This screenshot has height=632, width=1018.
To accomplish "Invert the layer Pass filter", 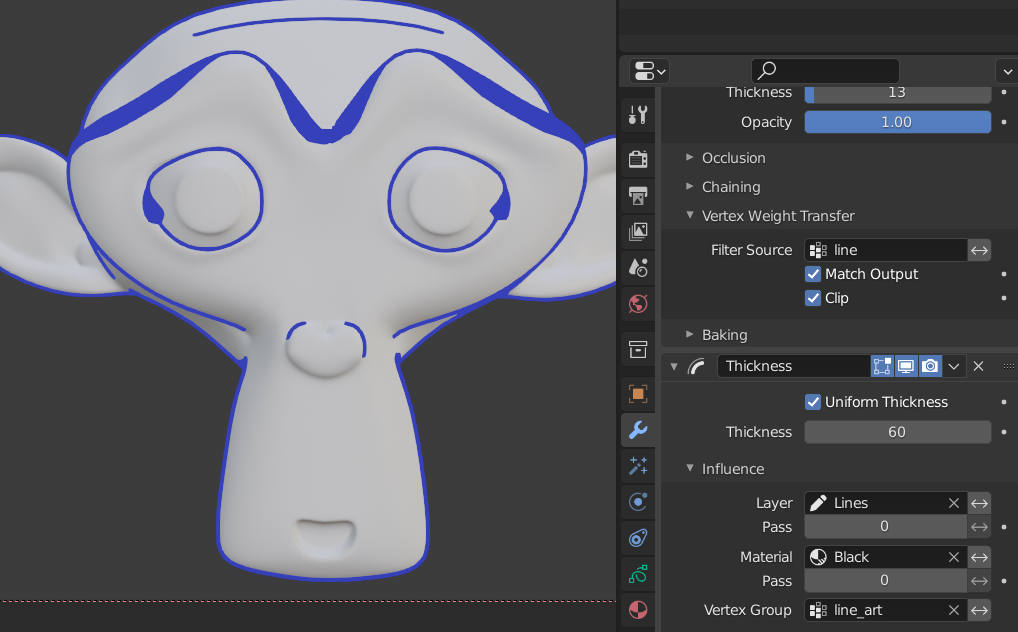I will [979, 527].
